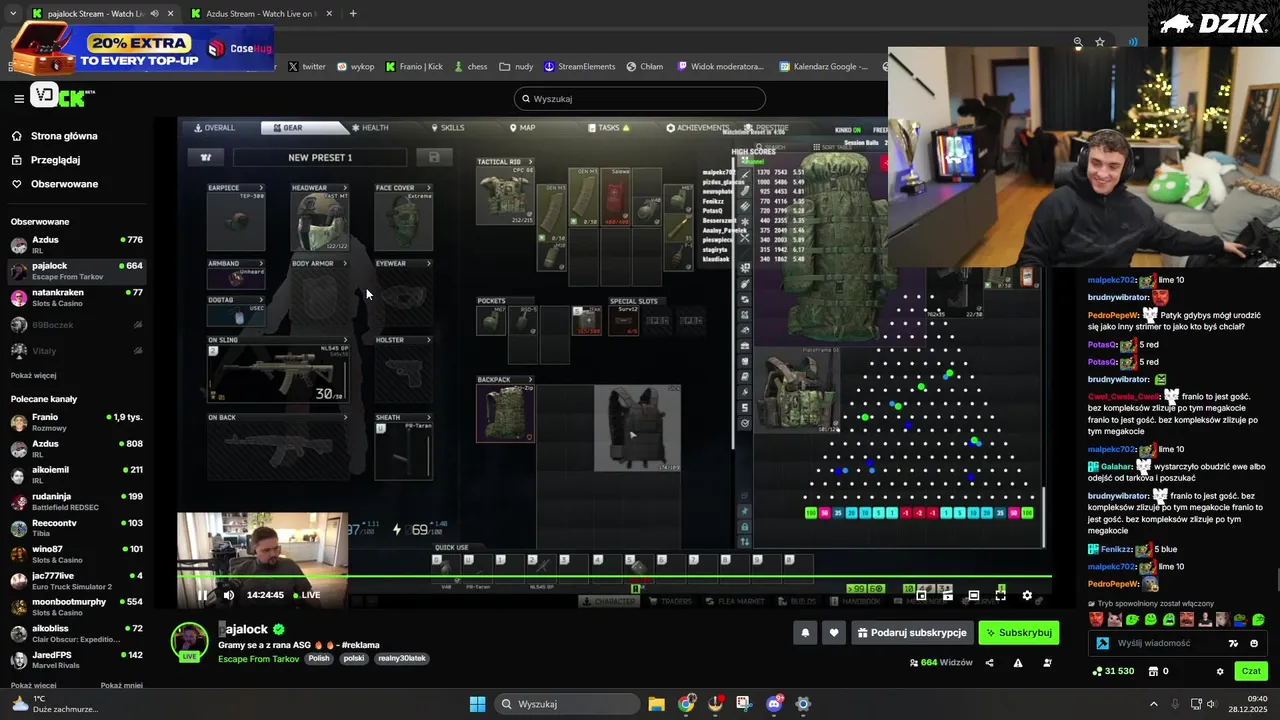The height and width of the screenshot is (720, 1280).
Task: Open the Kick sidebar hamburger menu
Action: pos(19,98)
